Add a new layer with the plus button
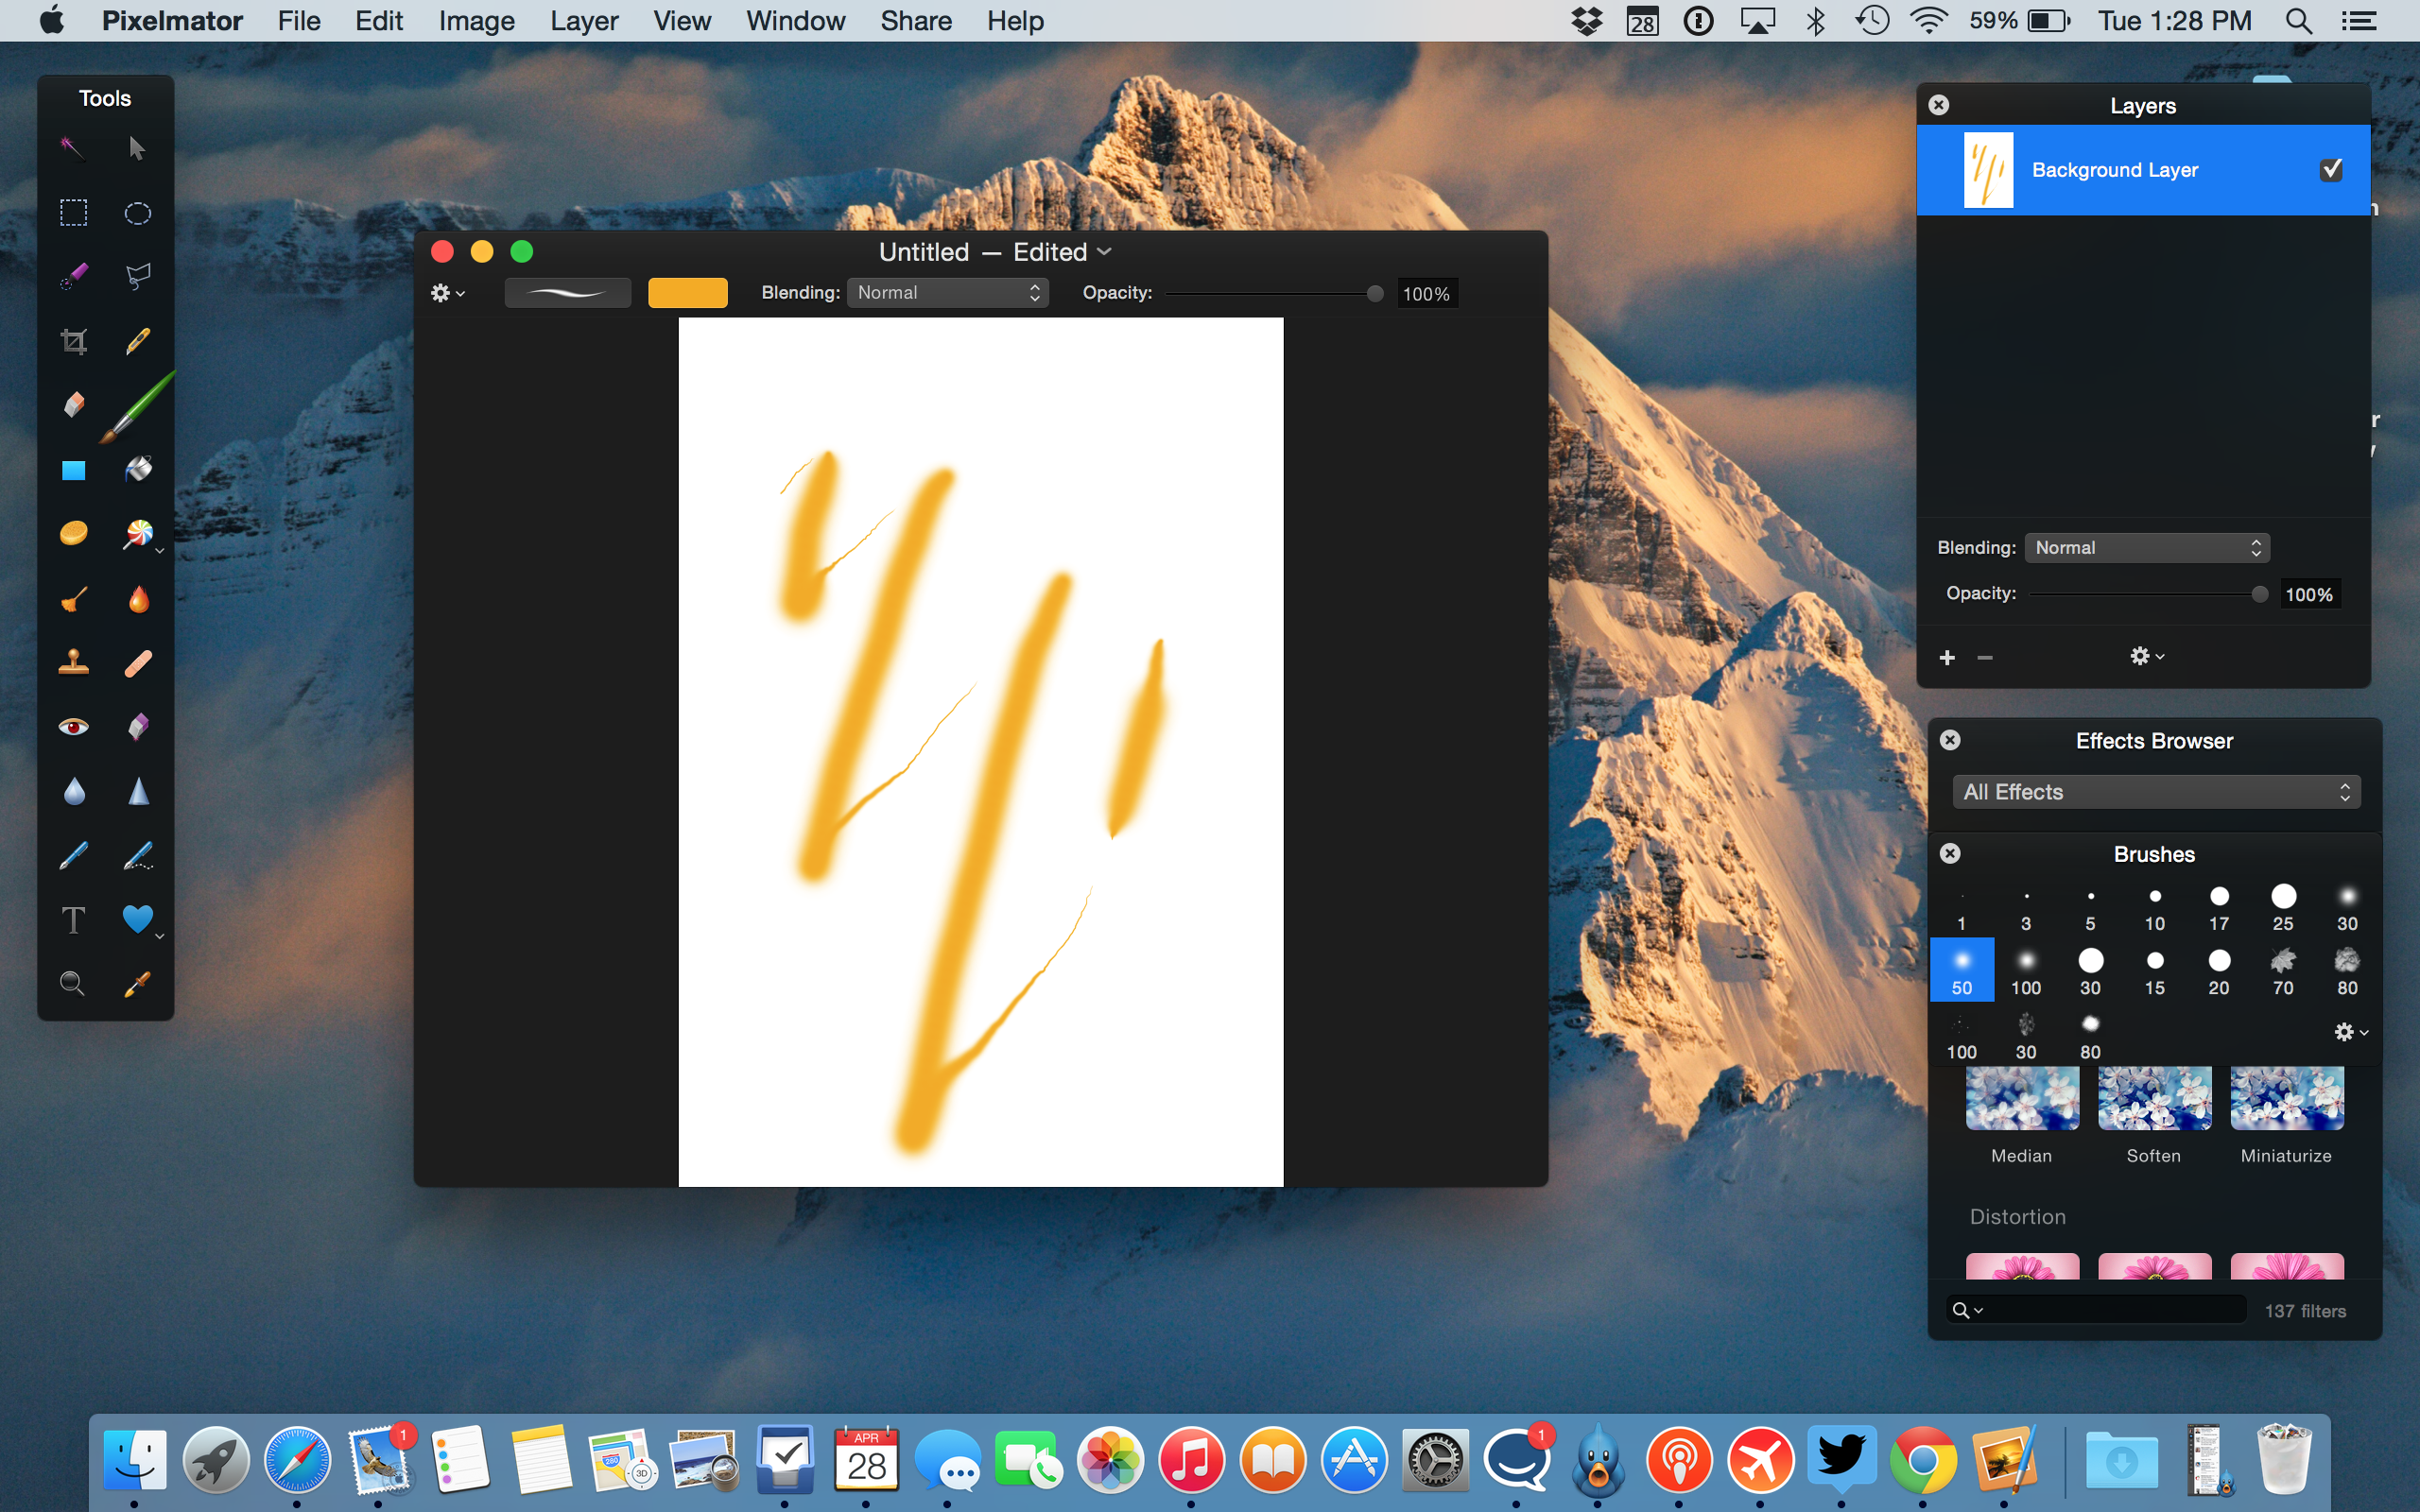This screenshot has width=2420, height=1512. [x=1948, y=657]
